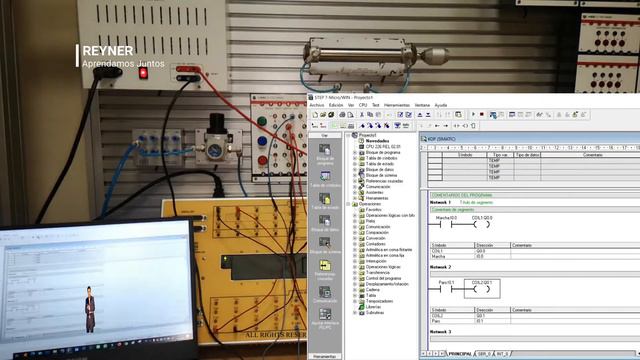Expand the Asistentes tree node
This screenshot has width=640, height=360.
pyautogui.click(x=355, y=192)
